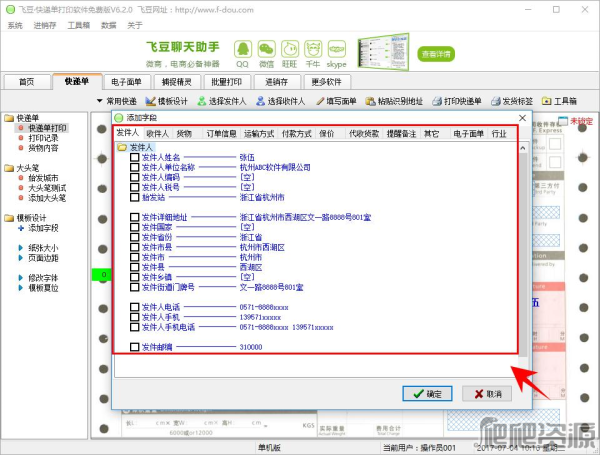Switch to the 电子面单 dialog tab

coord(468,134)
